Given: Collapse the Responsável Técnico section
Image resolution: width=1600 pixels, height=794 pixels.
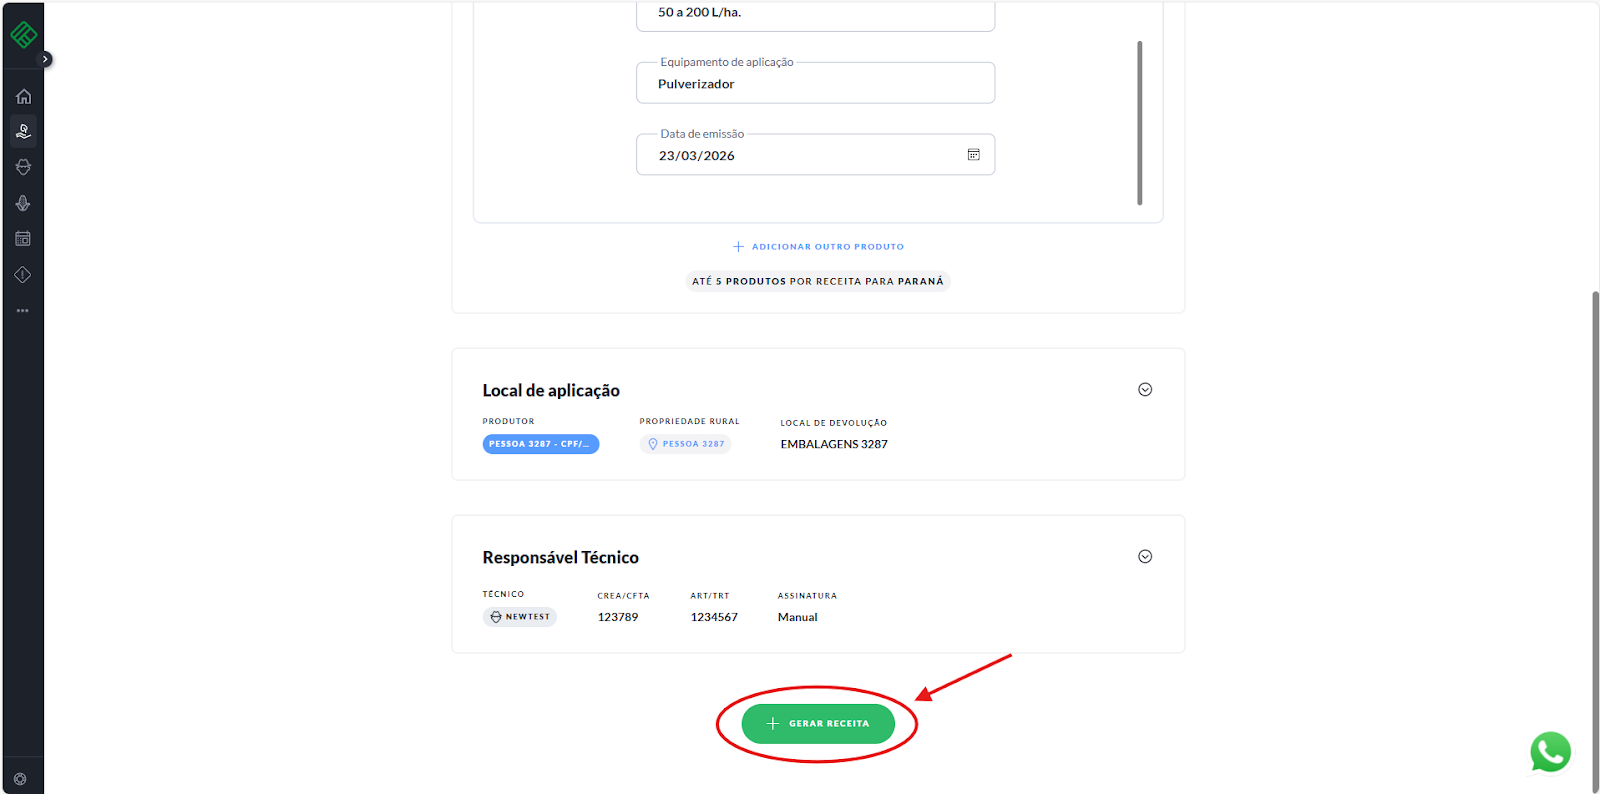Looking at the screenshot, I should [1145, 557].
